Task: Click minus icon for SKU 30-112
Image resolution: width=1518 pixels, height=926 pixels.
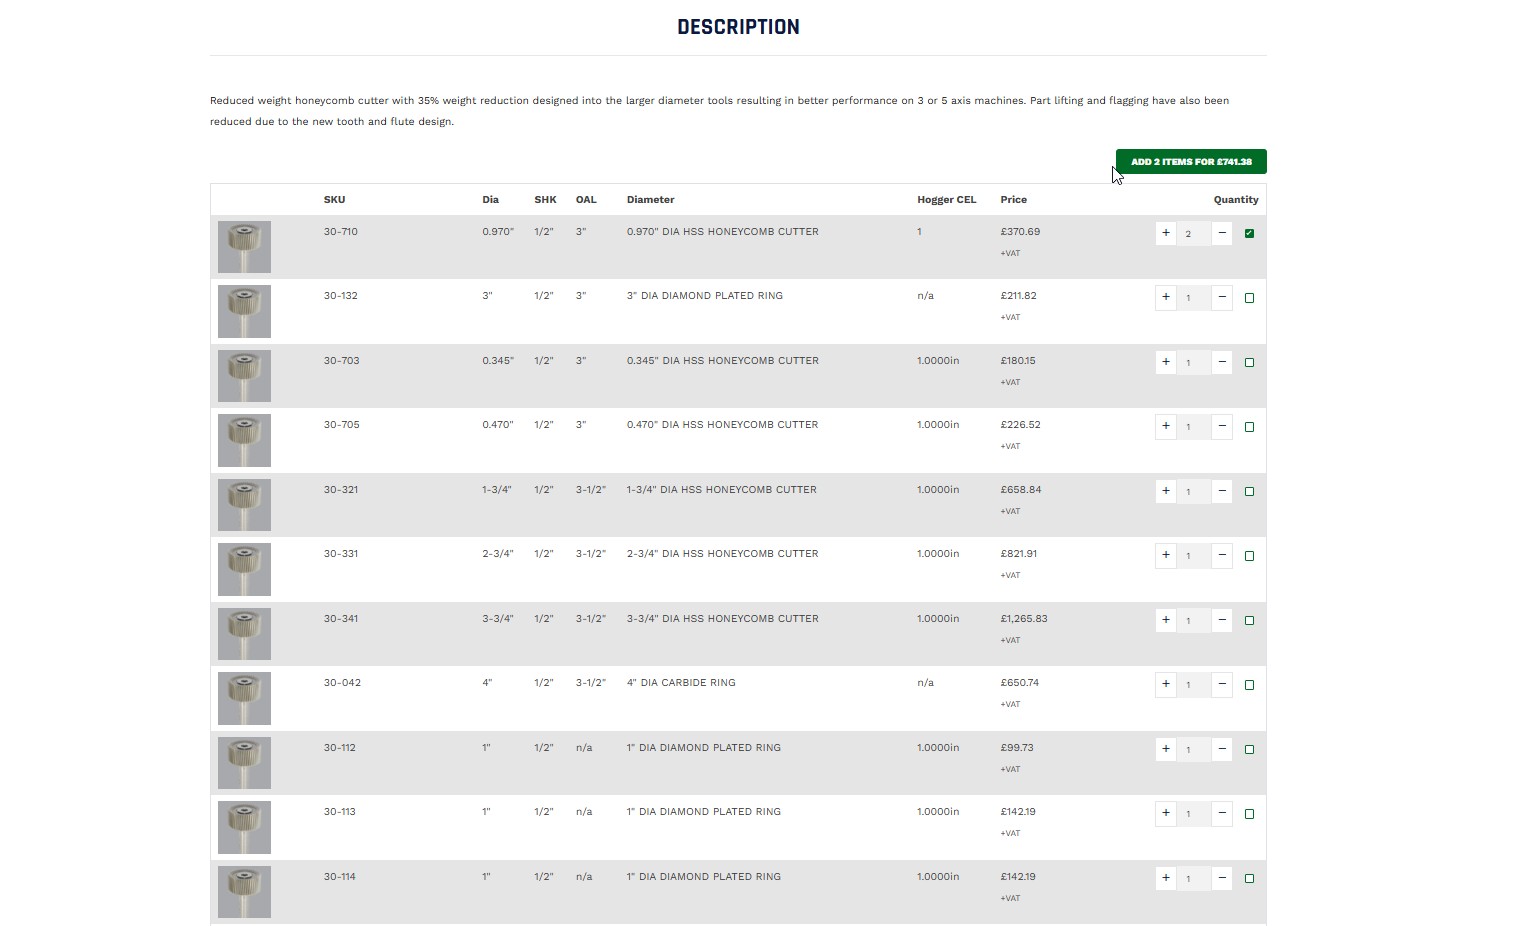Action: [x=1222, y=749]
